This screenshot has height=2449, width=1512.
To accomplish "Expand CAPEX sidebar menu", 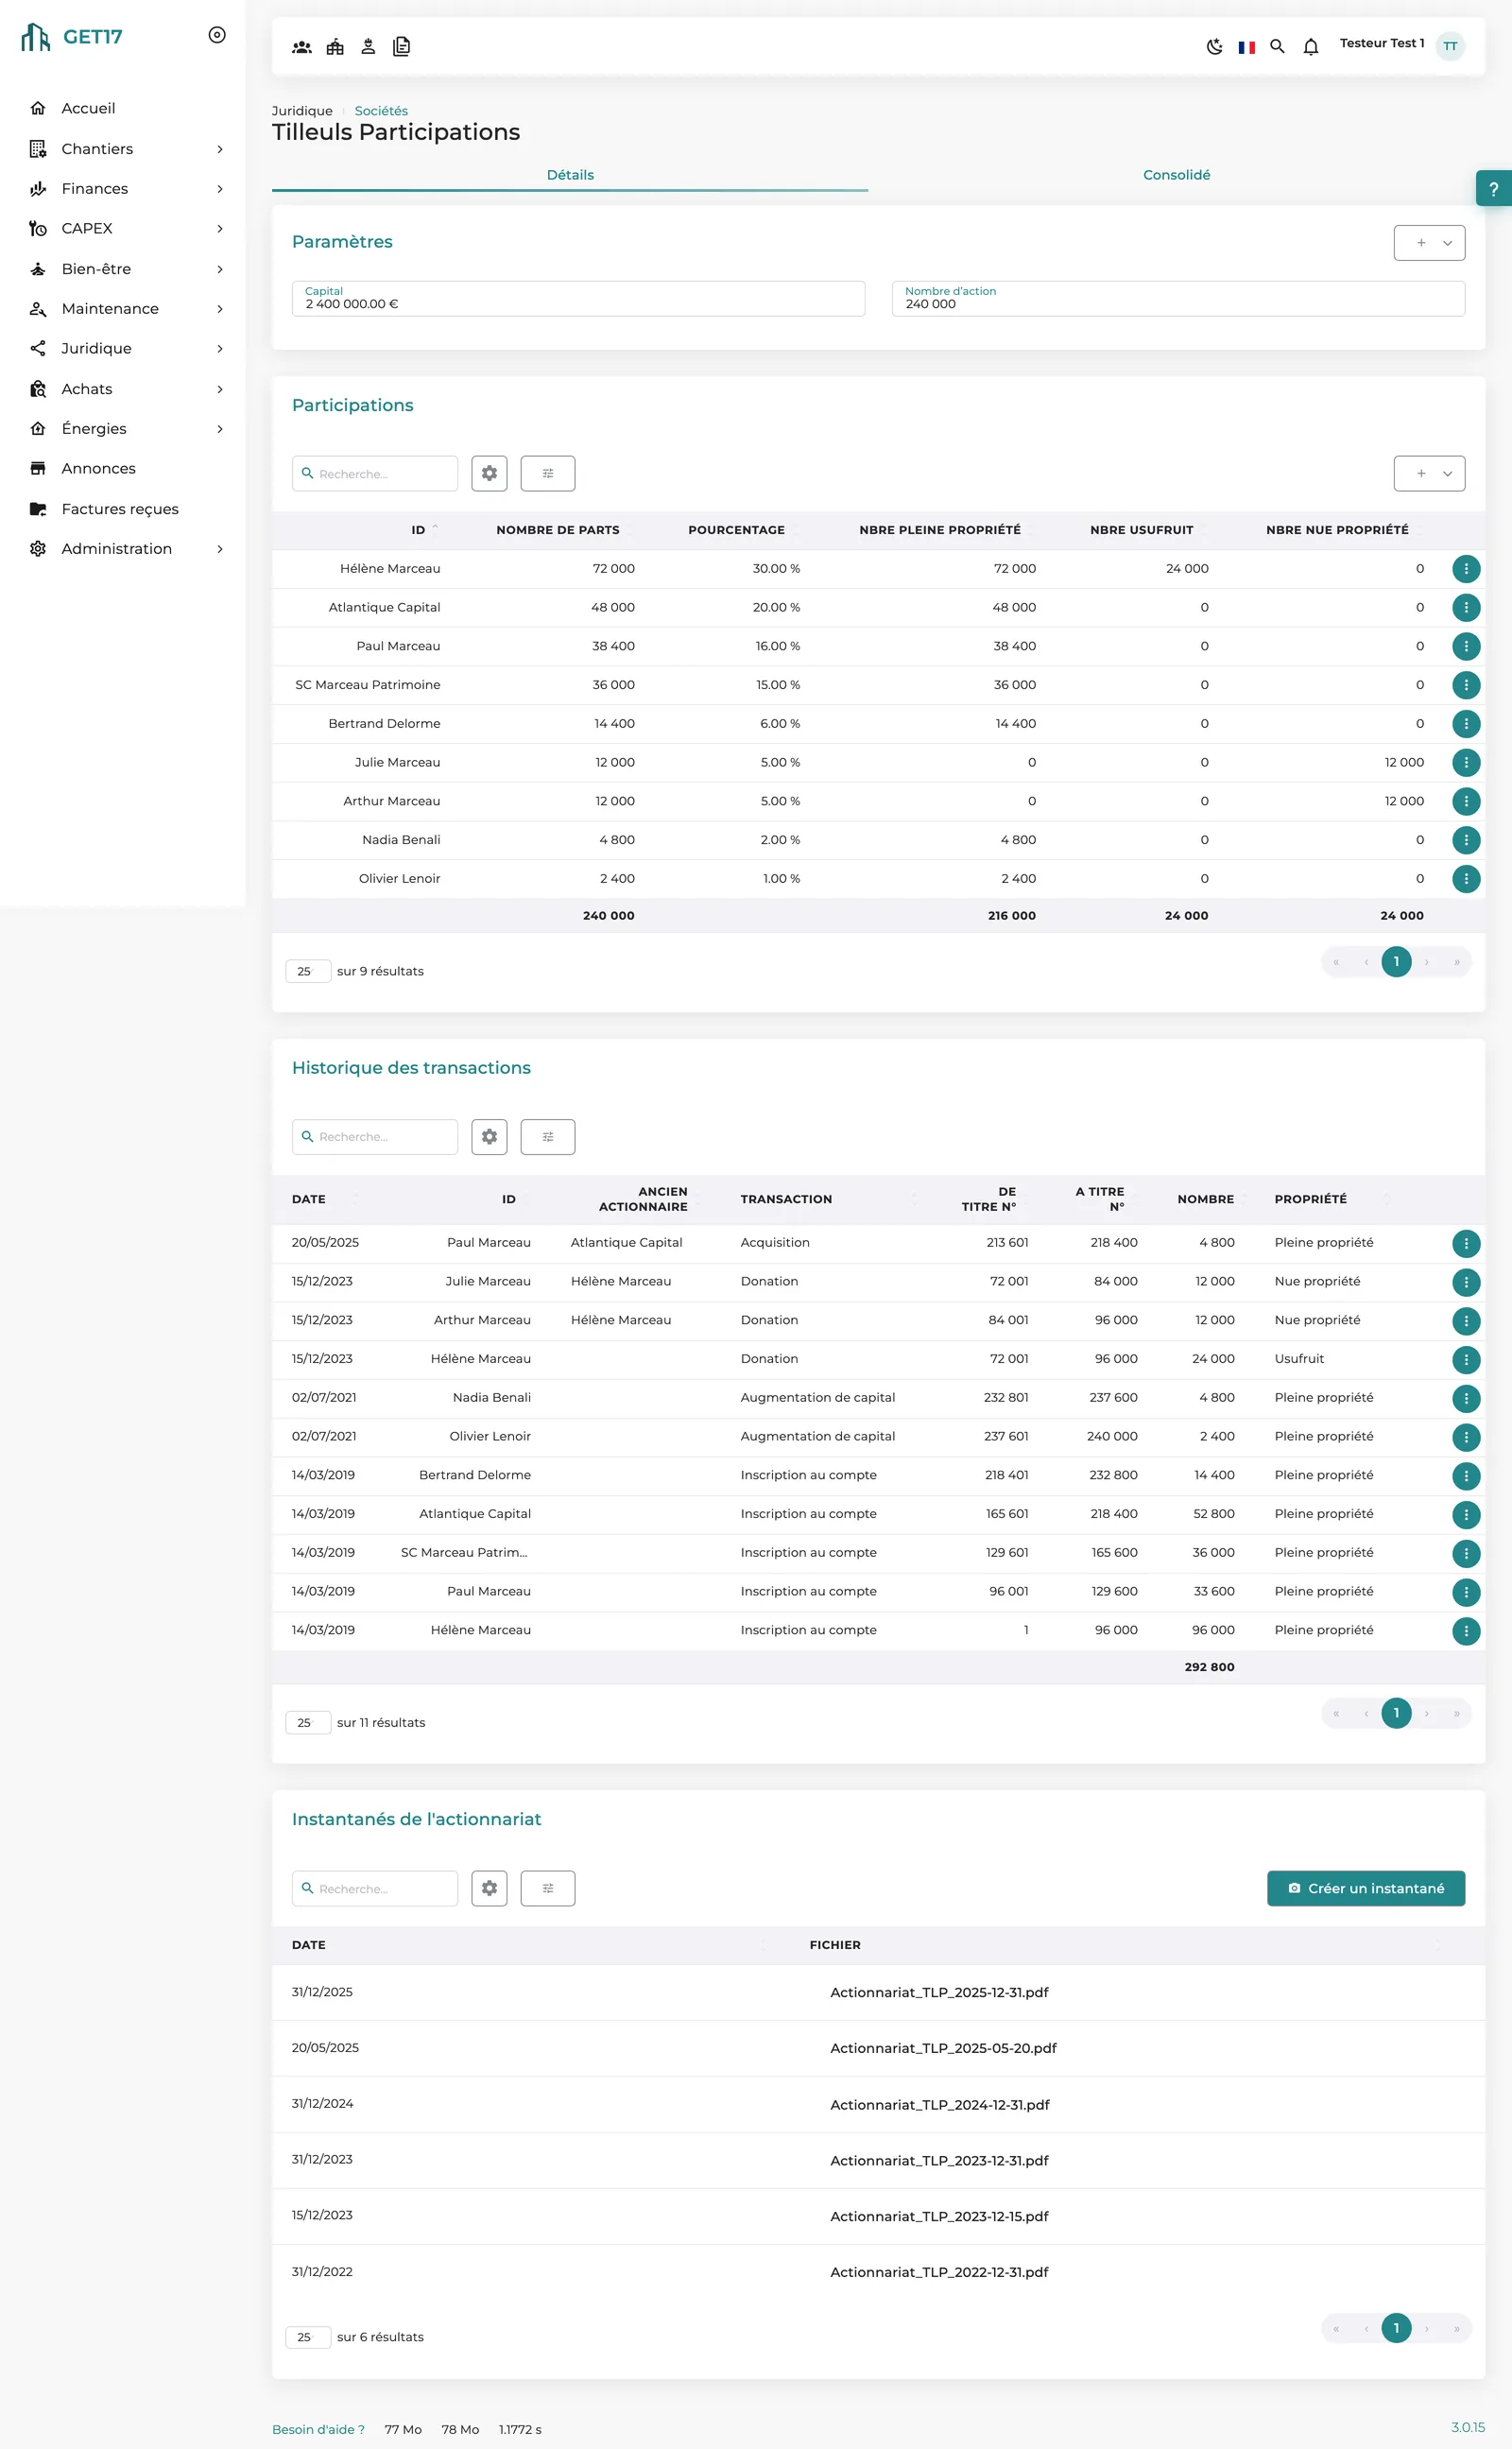I will point(123,229).
